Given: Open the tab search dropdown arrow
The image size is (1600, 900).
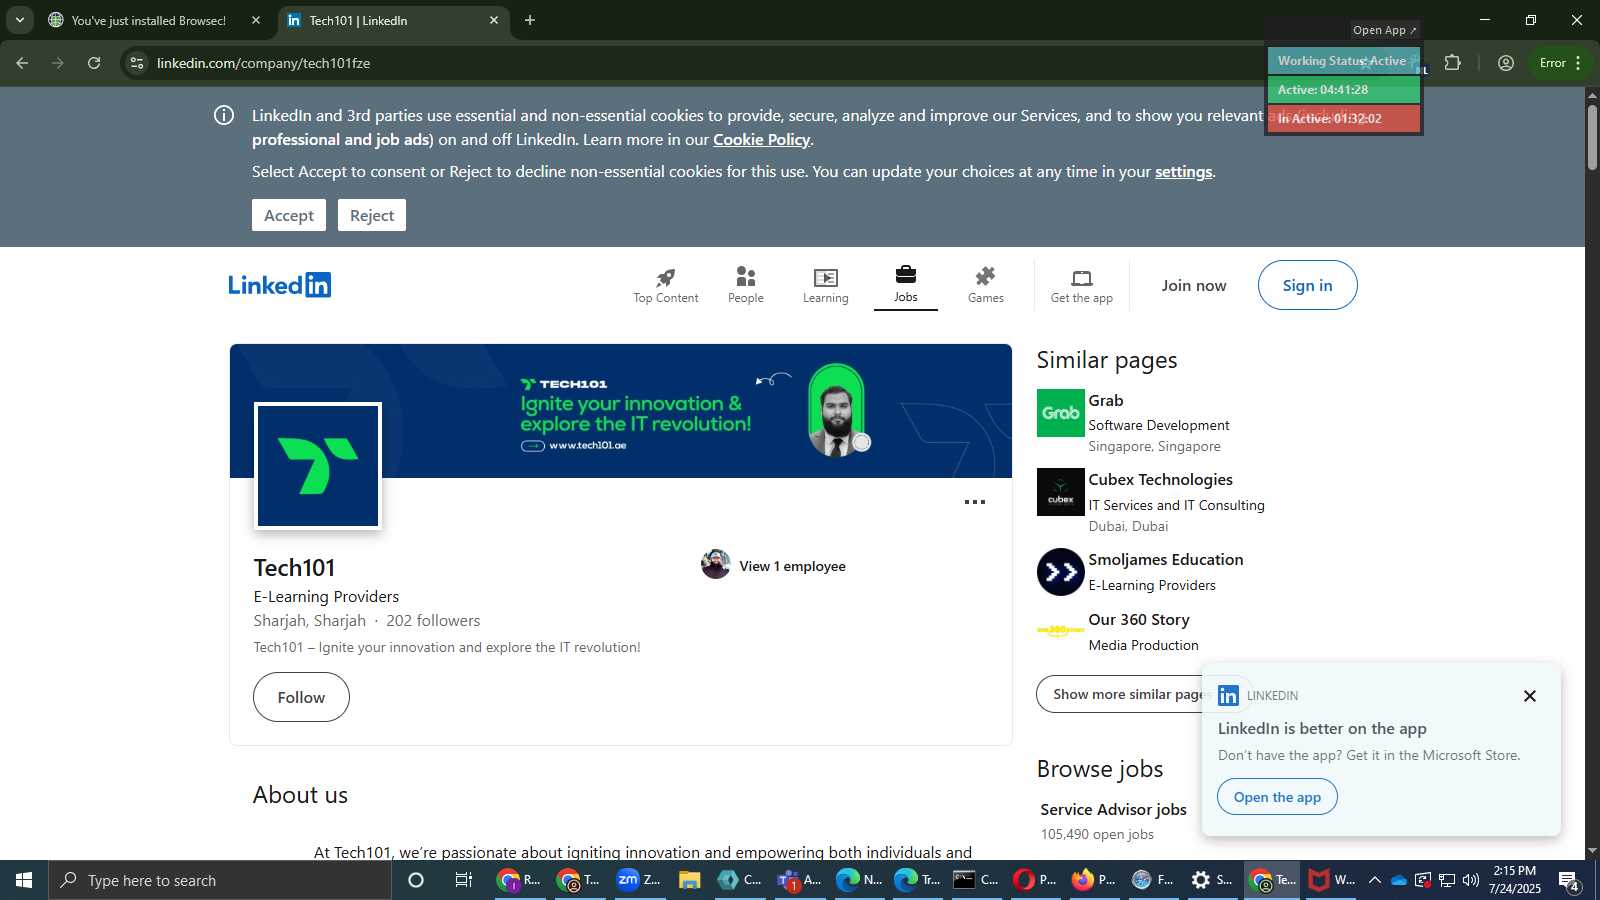Looking at the screenshot, I should coord(19,20).
